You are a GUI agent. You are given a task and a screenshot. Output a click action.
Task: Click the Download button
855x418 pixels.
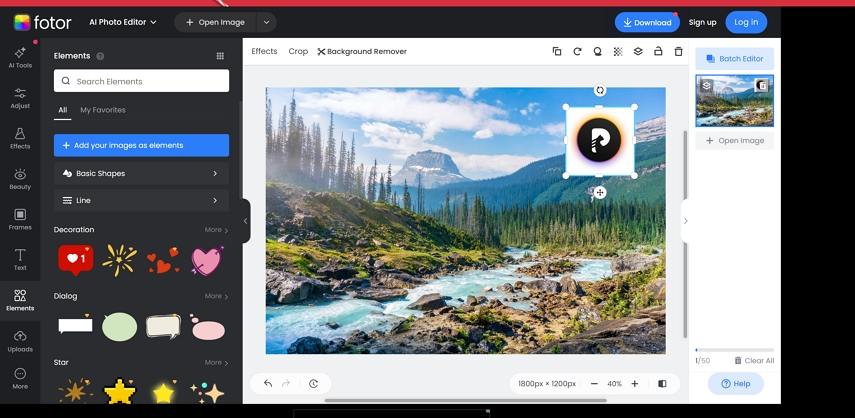[645, 22]
